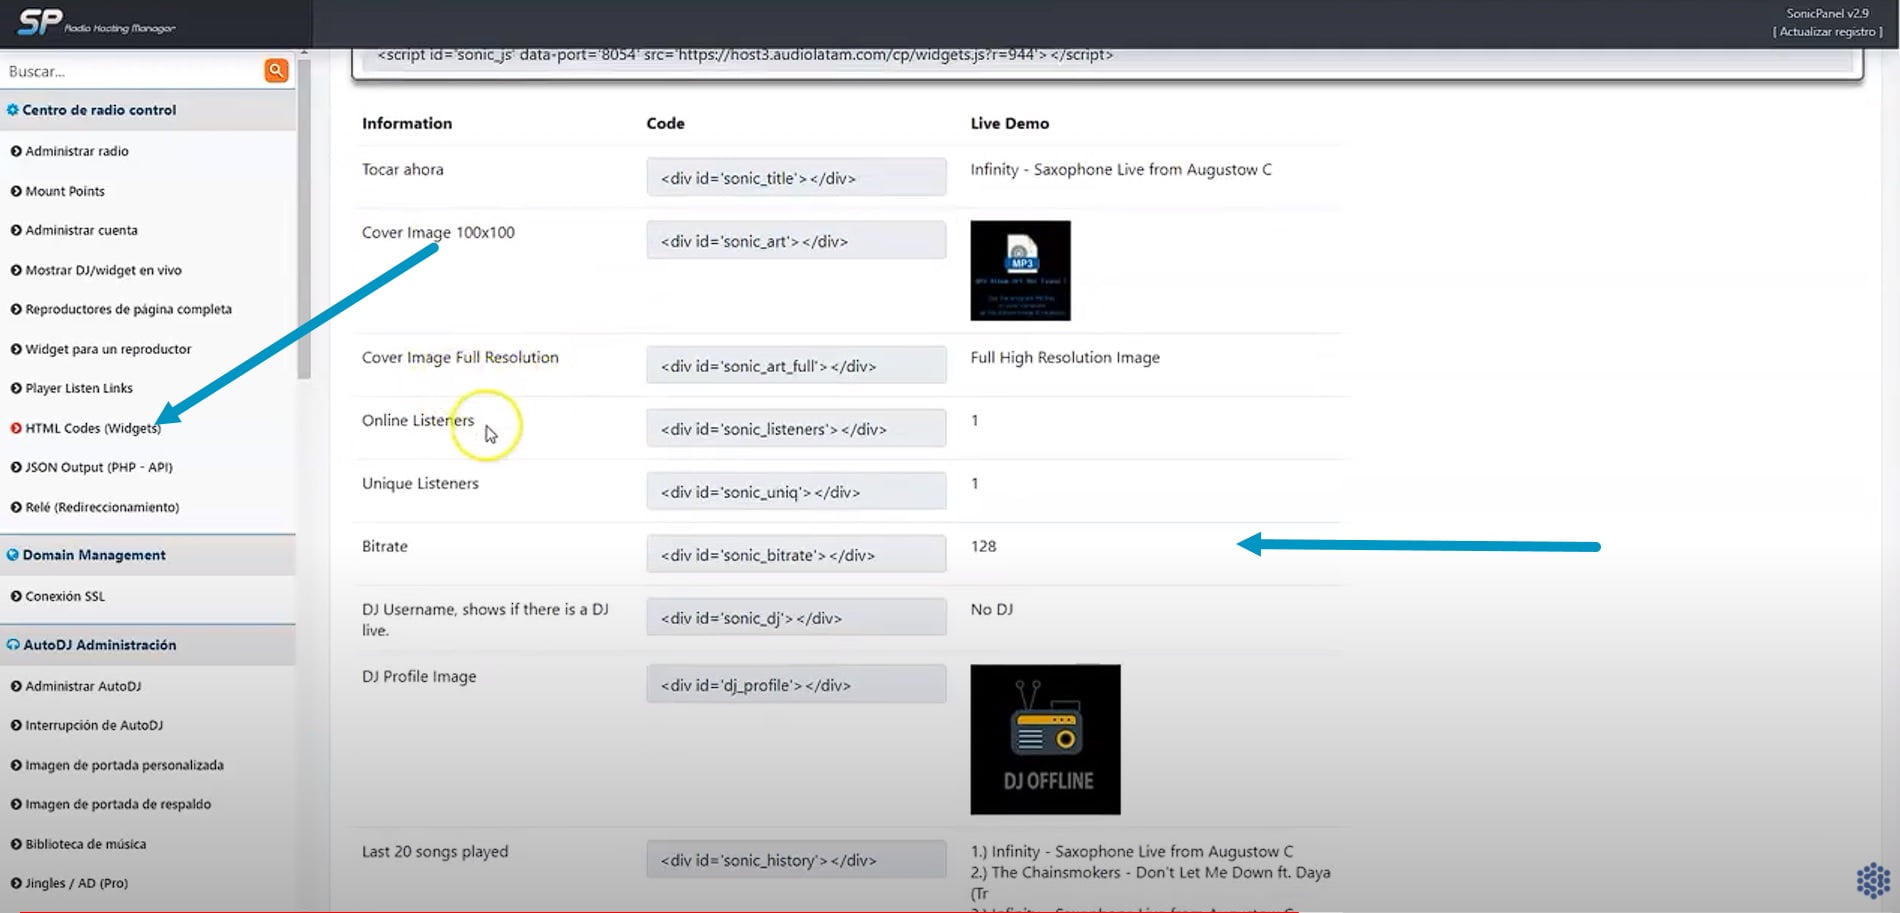Click the sonic_bitrate code field

[x=796, y=555]
